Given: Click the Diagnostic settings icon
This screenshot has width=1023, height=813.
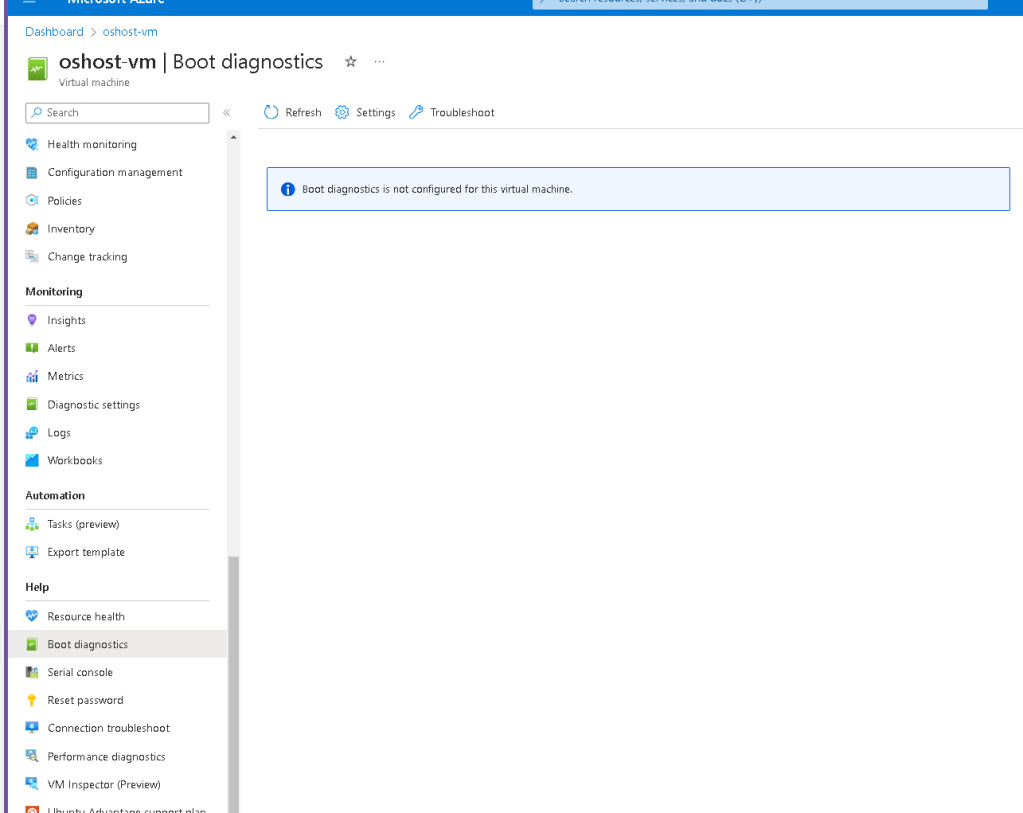Looking at the screenshot, I should coord(32,405).
